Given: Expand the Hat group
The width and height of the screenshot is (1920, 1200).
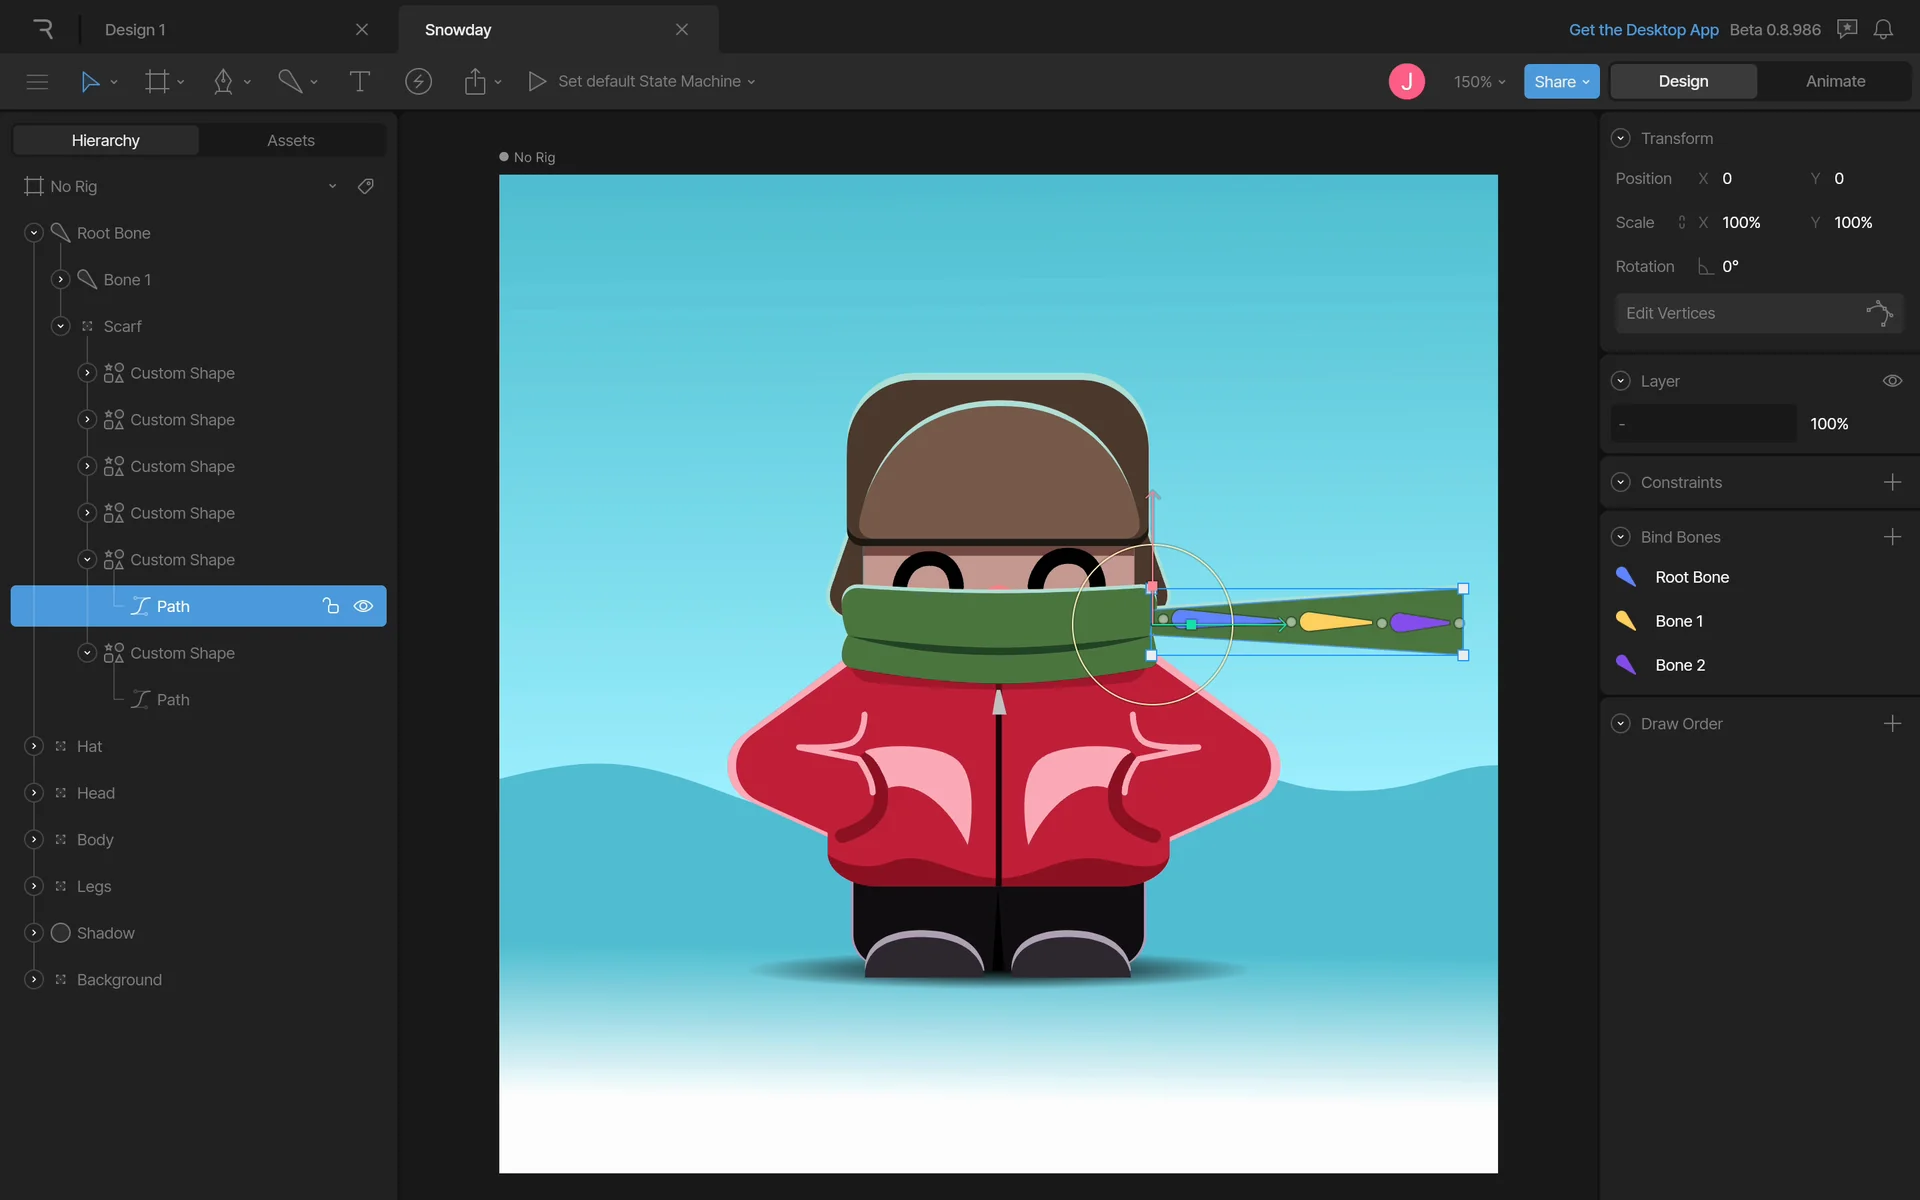Looking at the screenshot, I should (x=34, y=746).
